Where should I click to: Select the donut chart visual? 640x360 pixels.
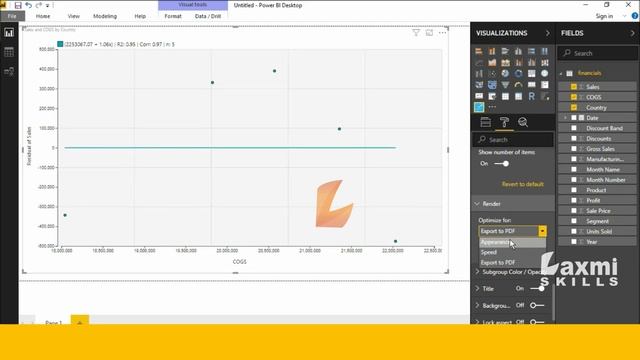coord(518,74)
